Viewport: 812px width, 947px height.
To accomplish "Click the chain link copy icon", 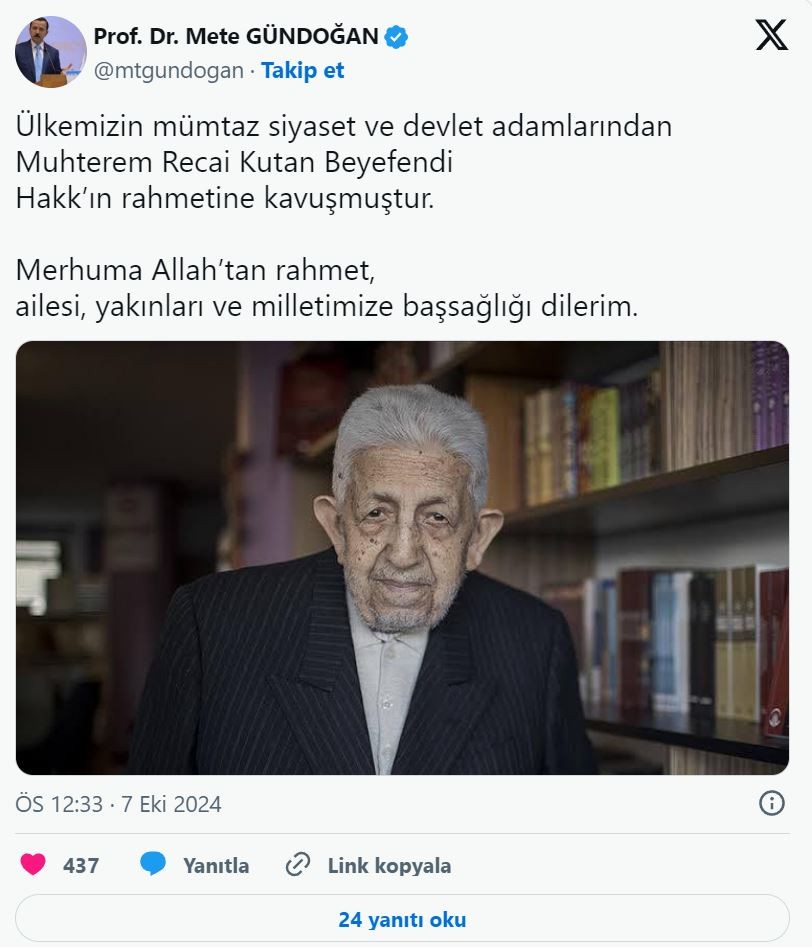I will [x=298, y=865].
